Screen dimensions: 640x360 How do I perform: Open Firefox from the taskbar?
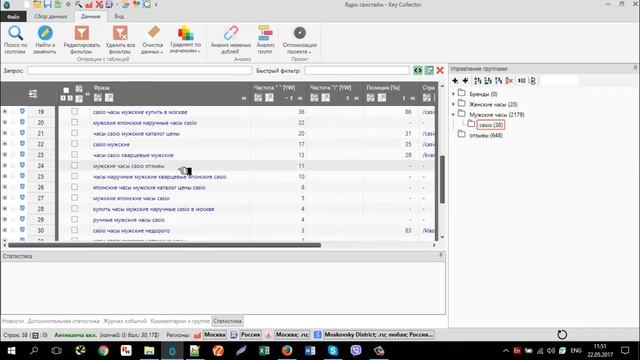287,351
